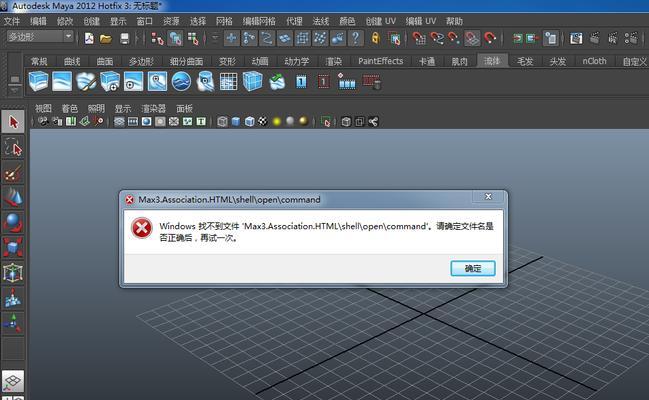
Task: Click the blue initial state '1' shelf icon
Action: 301,81
